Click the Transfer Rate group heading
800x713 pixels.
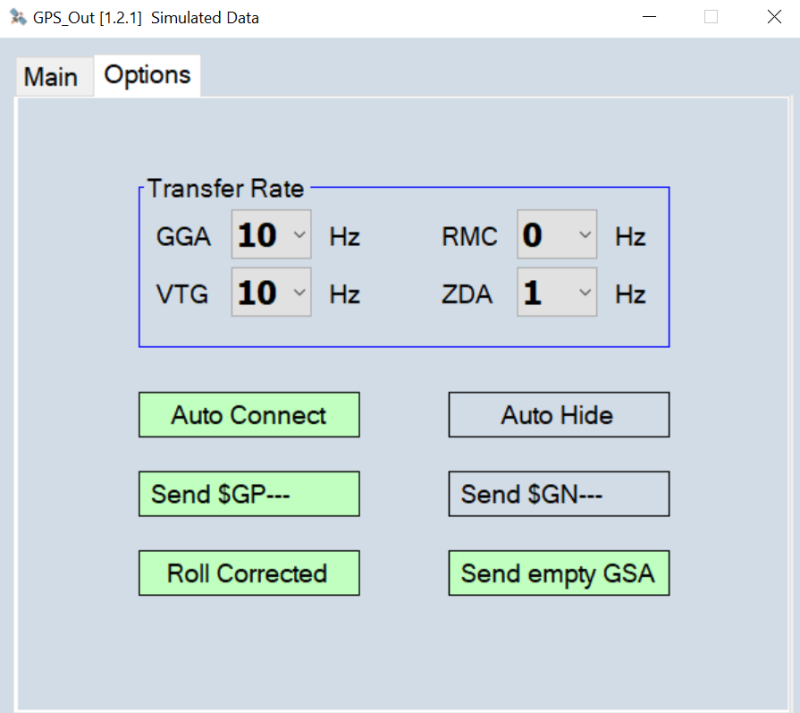226,188
